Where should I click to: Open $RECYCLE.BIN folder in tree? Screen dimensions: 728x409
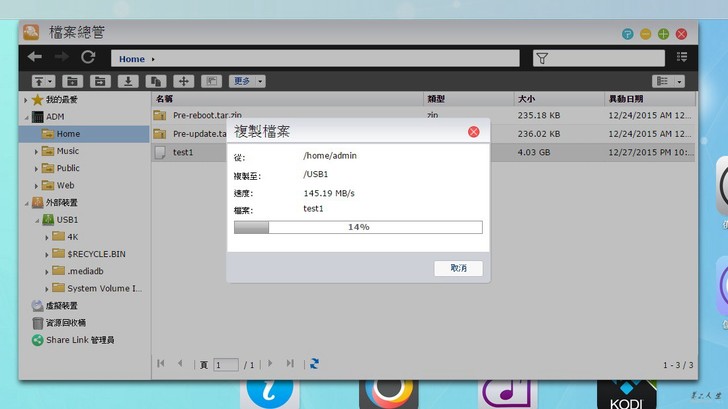coord(96,254)
